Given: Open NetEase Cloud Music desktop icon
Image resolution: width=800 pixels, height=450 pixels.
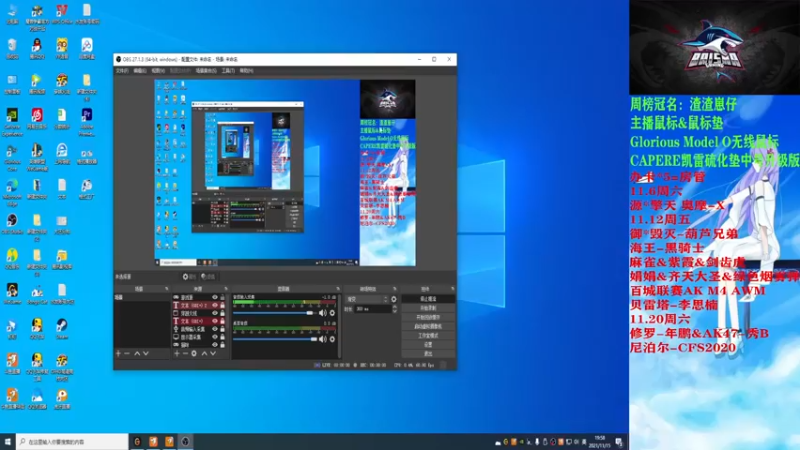Looking at the screenshot, I should (x=37, y=118).
